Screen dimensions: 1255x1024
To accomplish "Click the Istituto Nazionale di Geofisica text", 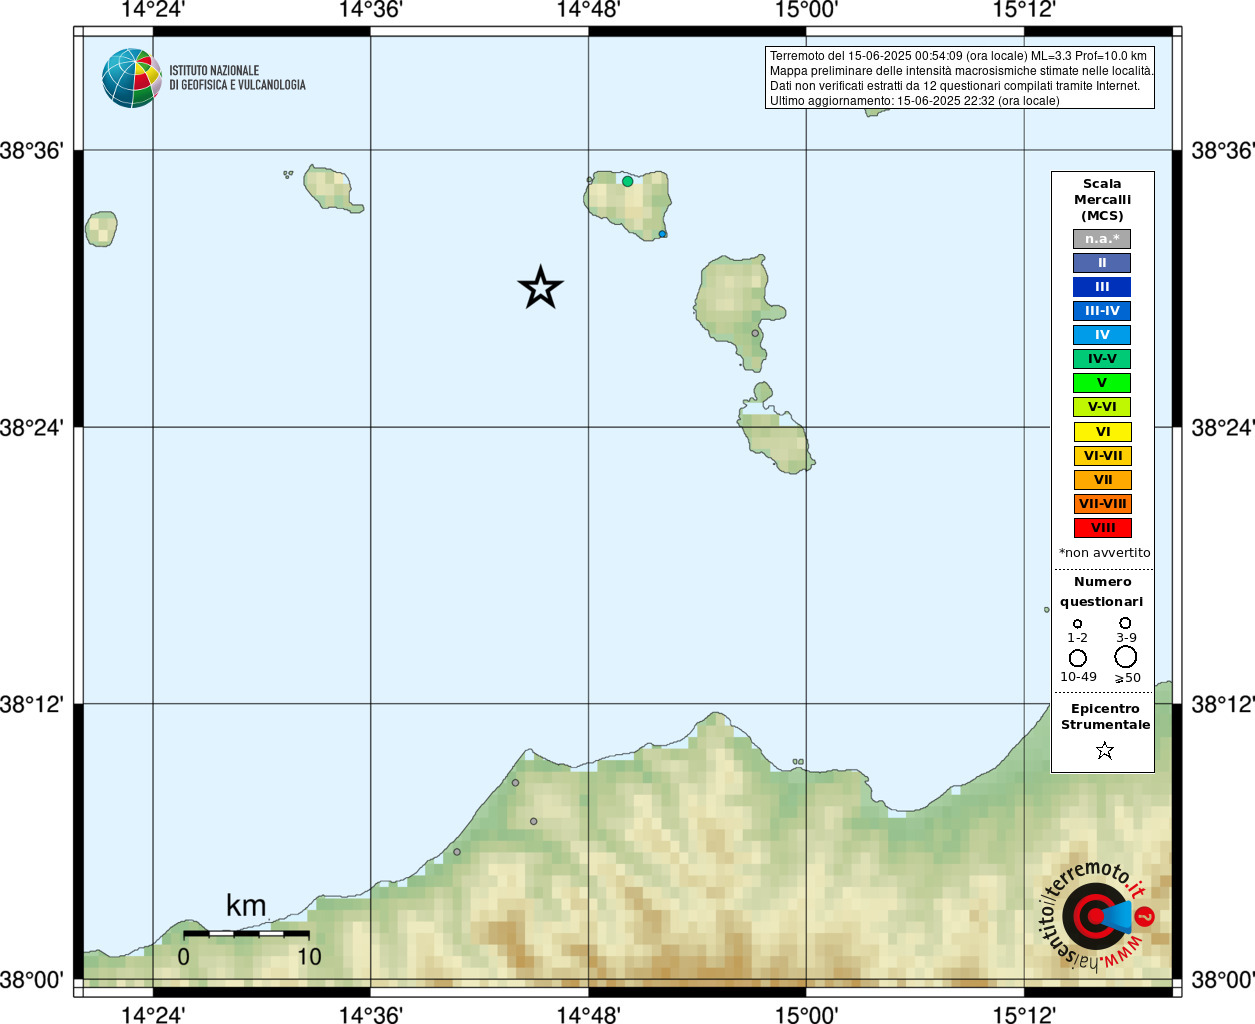I will 237,78.
